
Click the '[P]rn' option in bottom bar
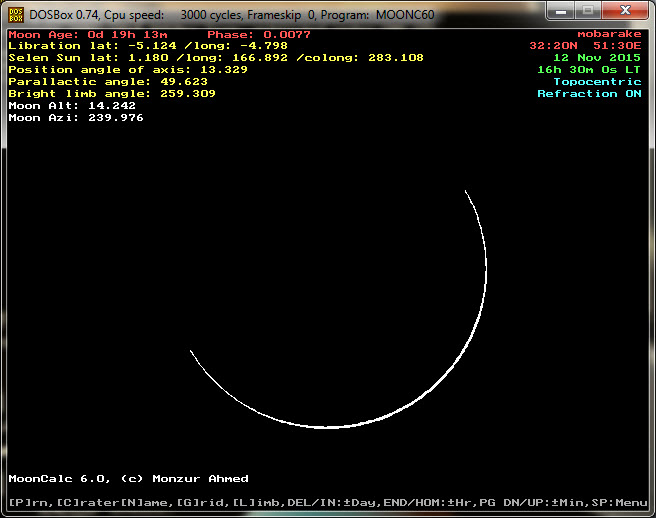tap(28, 503)
